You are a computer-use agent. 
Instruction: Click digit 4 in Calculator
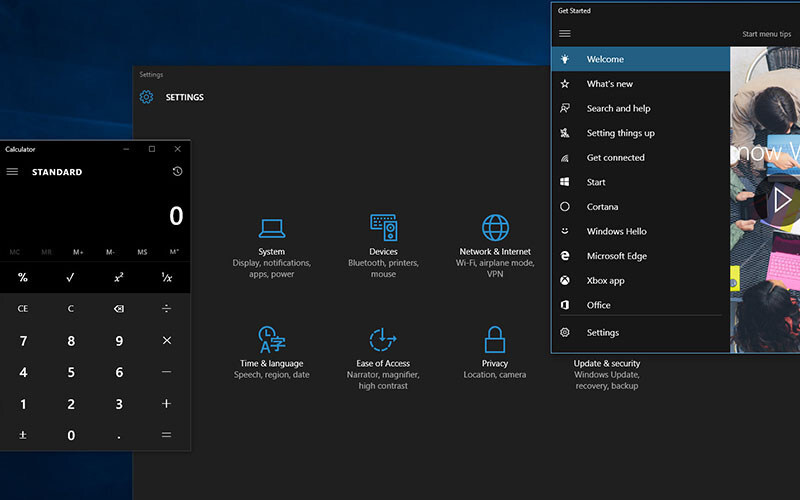click(23, 372)
